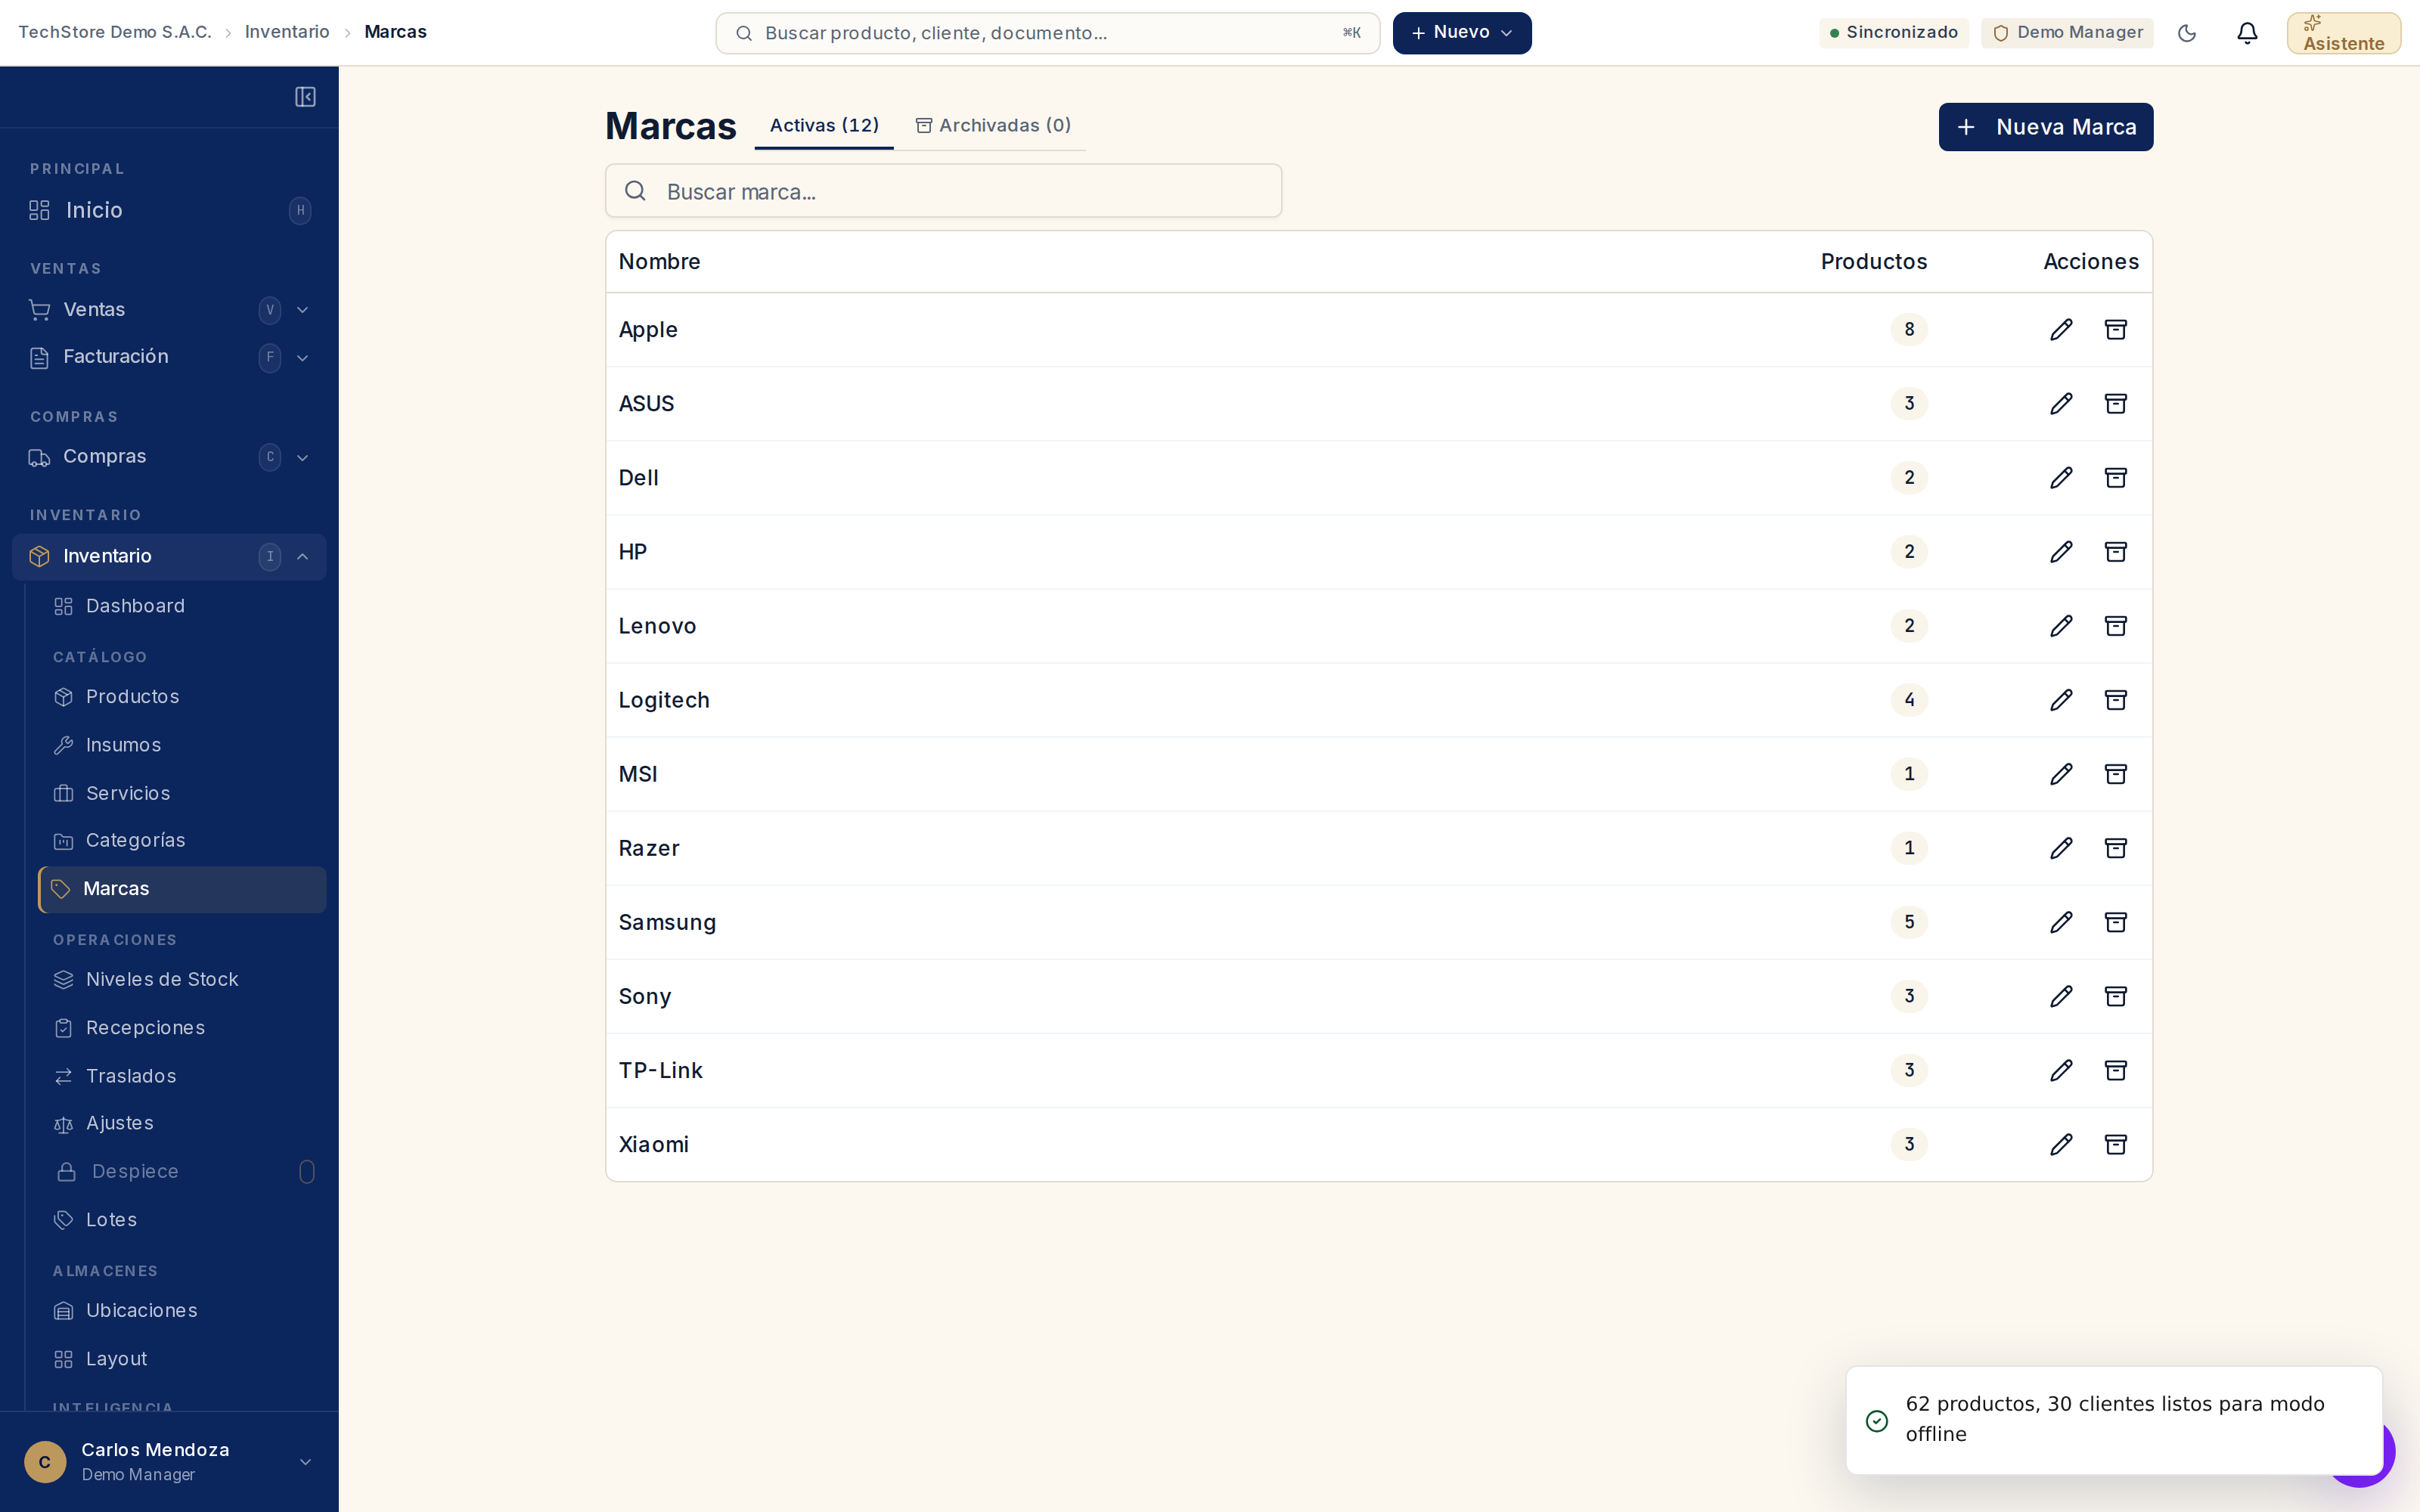Screen dimensions: 2420x1512
Task: Click TechStore Demo S.A.C. breadcrumb
Action: pyautogui.click(x=115, y=32)
